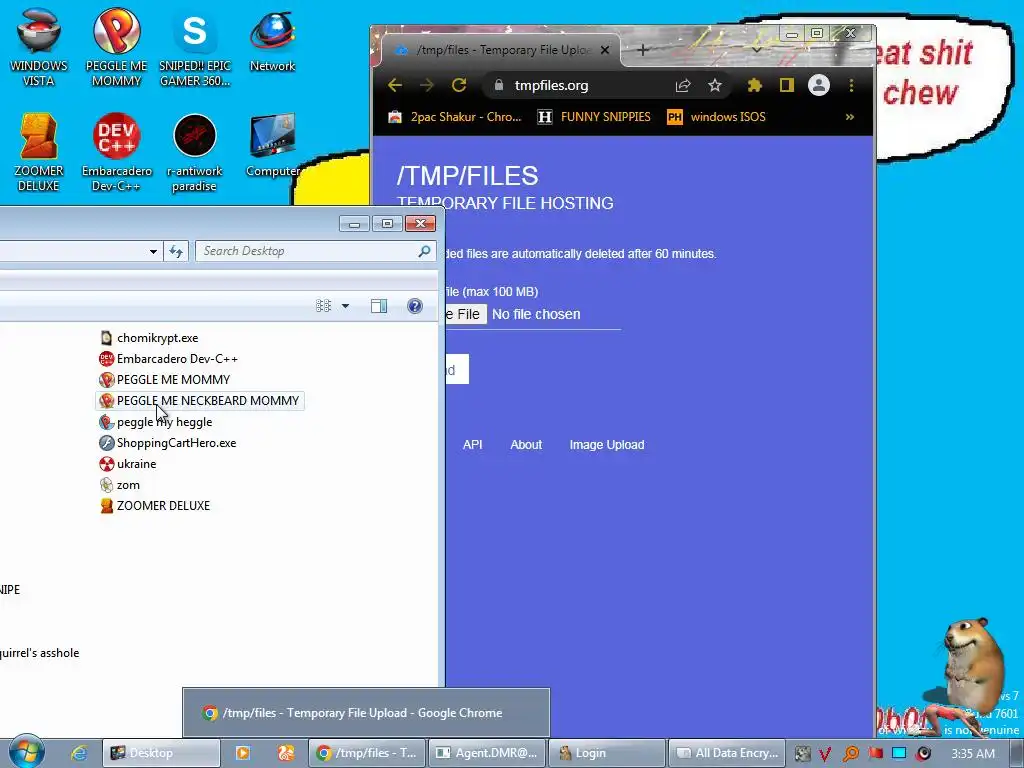The image size is (1024, 768).
Task: Open the Computer desktop icon
Action: (272, 146)
